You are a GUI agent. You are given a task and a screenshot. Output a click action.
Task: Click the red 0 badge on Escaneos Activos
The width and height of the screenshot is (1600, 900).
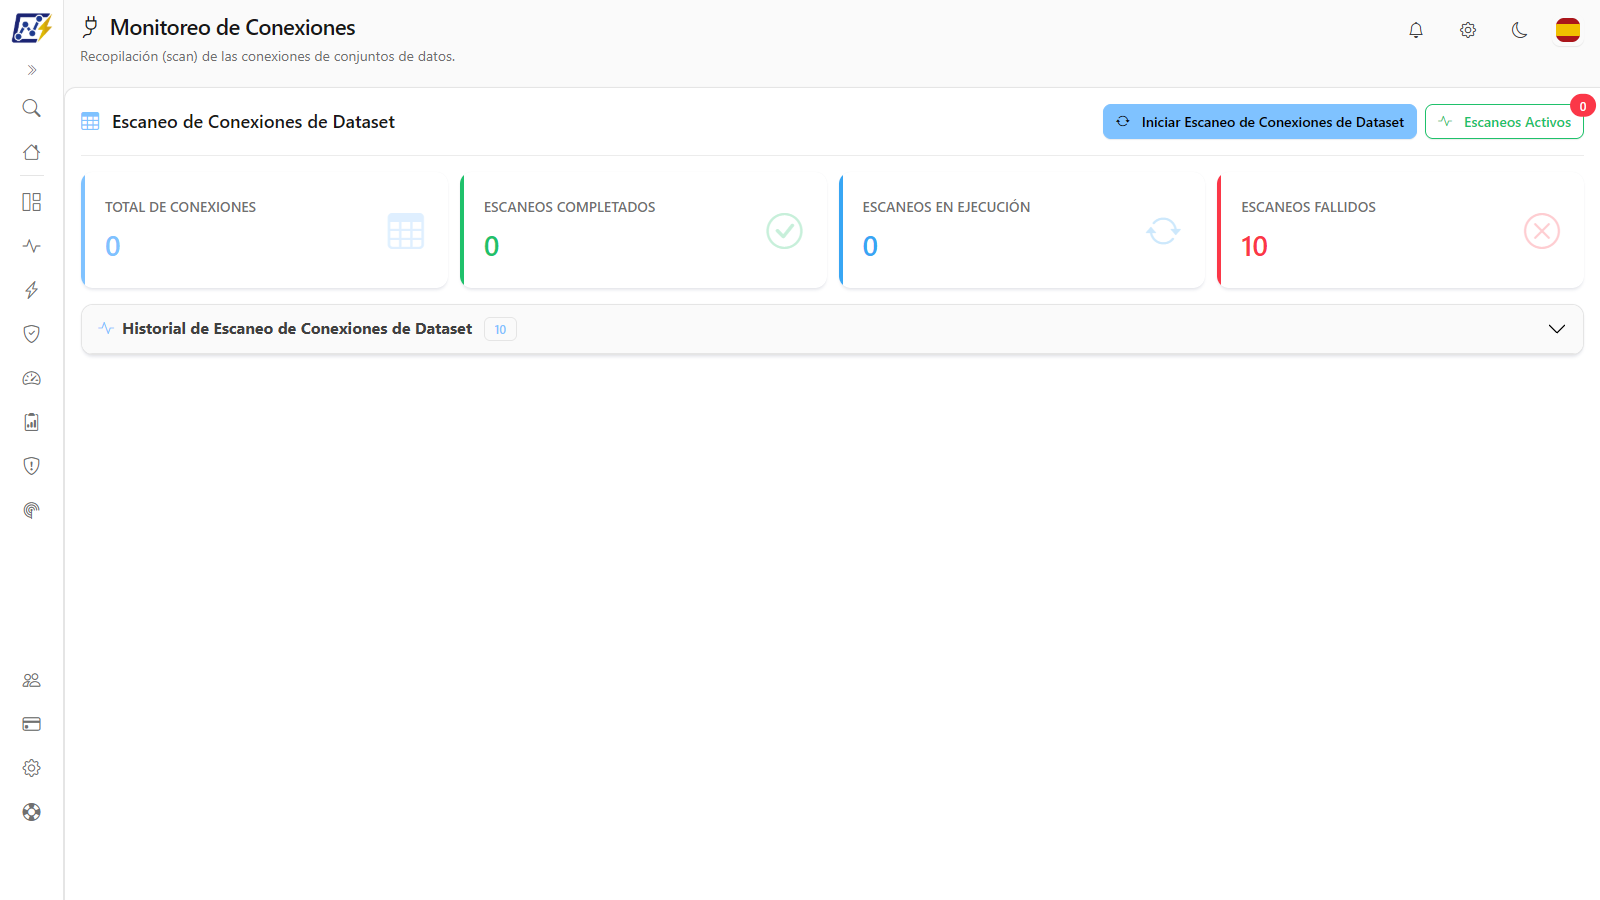coord(1583,106)
